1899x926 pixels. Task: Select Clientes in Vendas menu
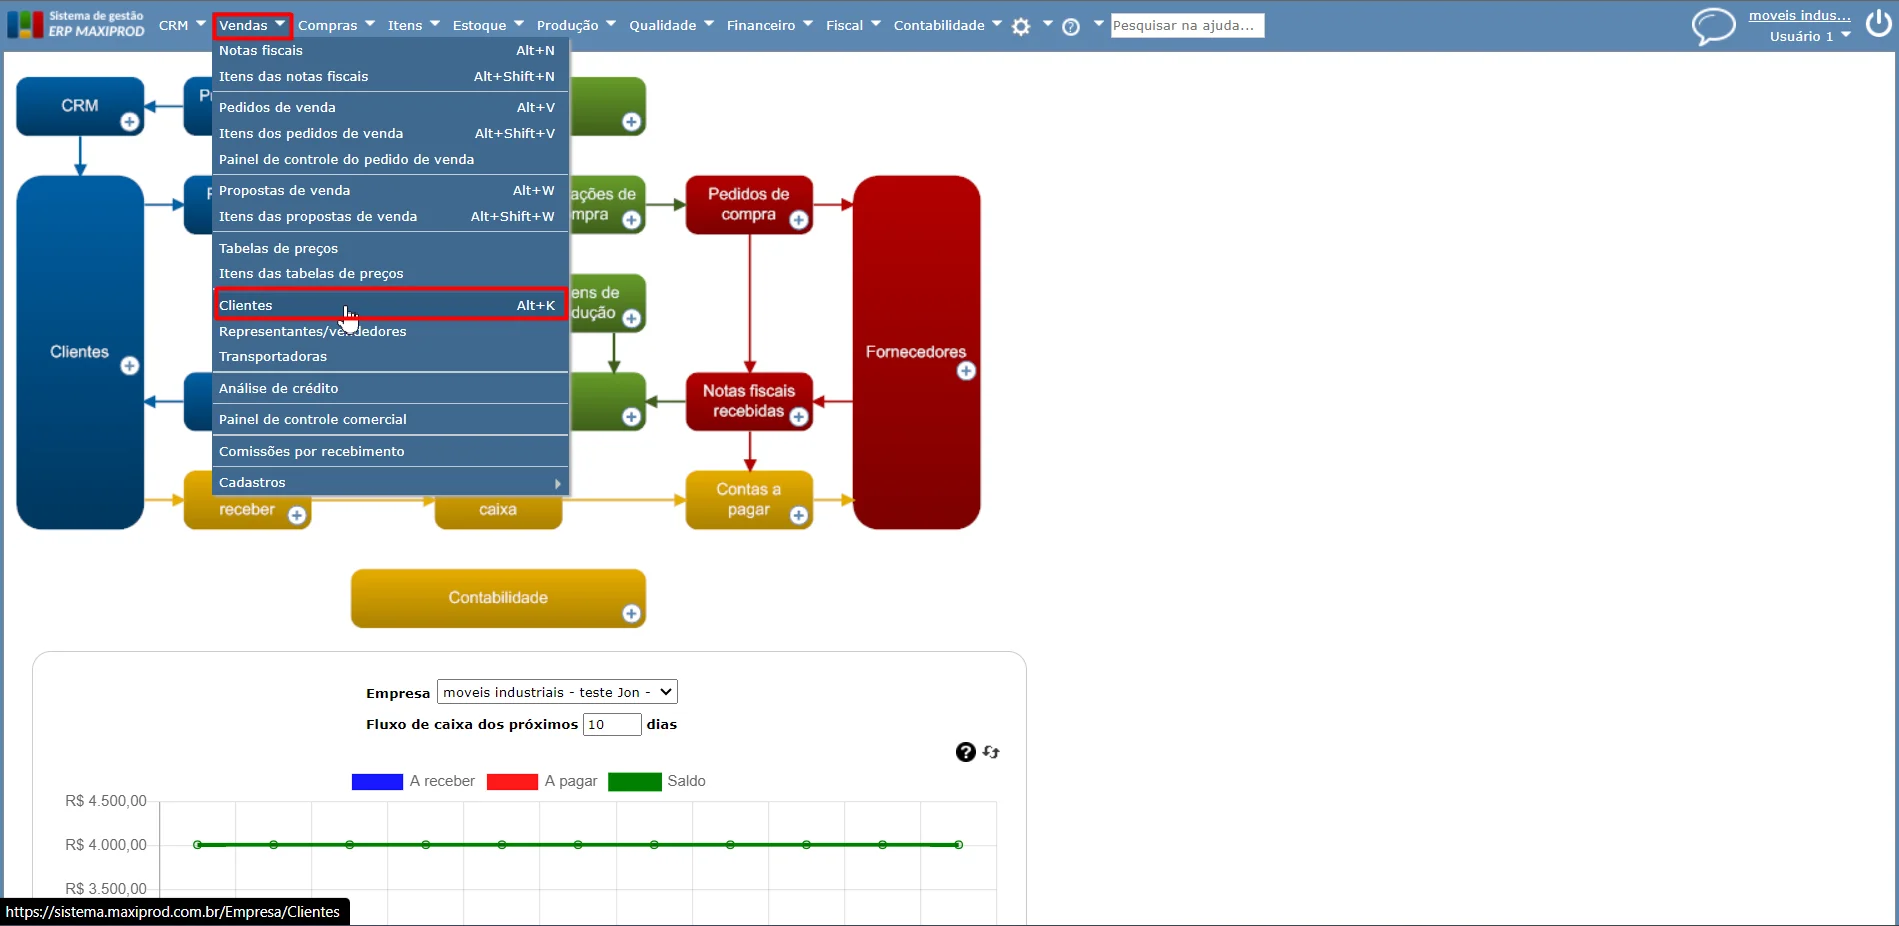391,305
